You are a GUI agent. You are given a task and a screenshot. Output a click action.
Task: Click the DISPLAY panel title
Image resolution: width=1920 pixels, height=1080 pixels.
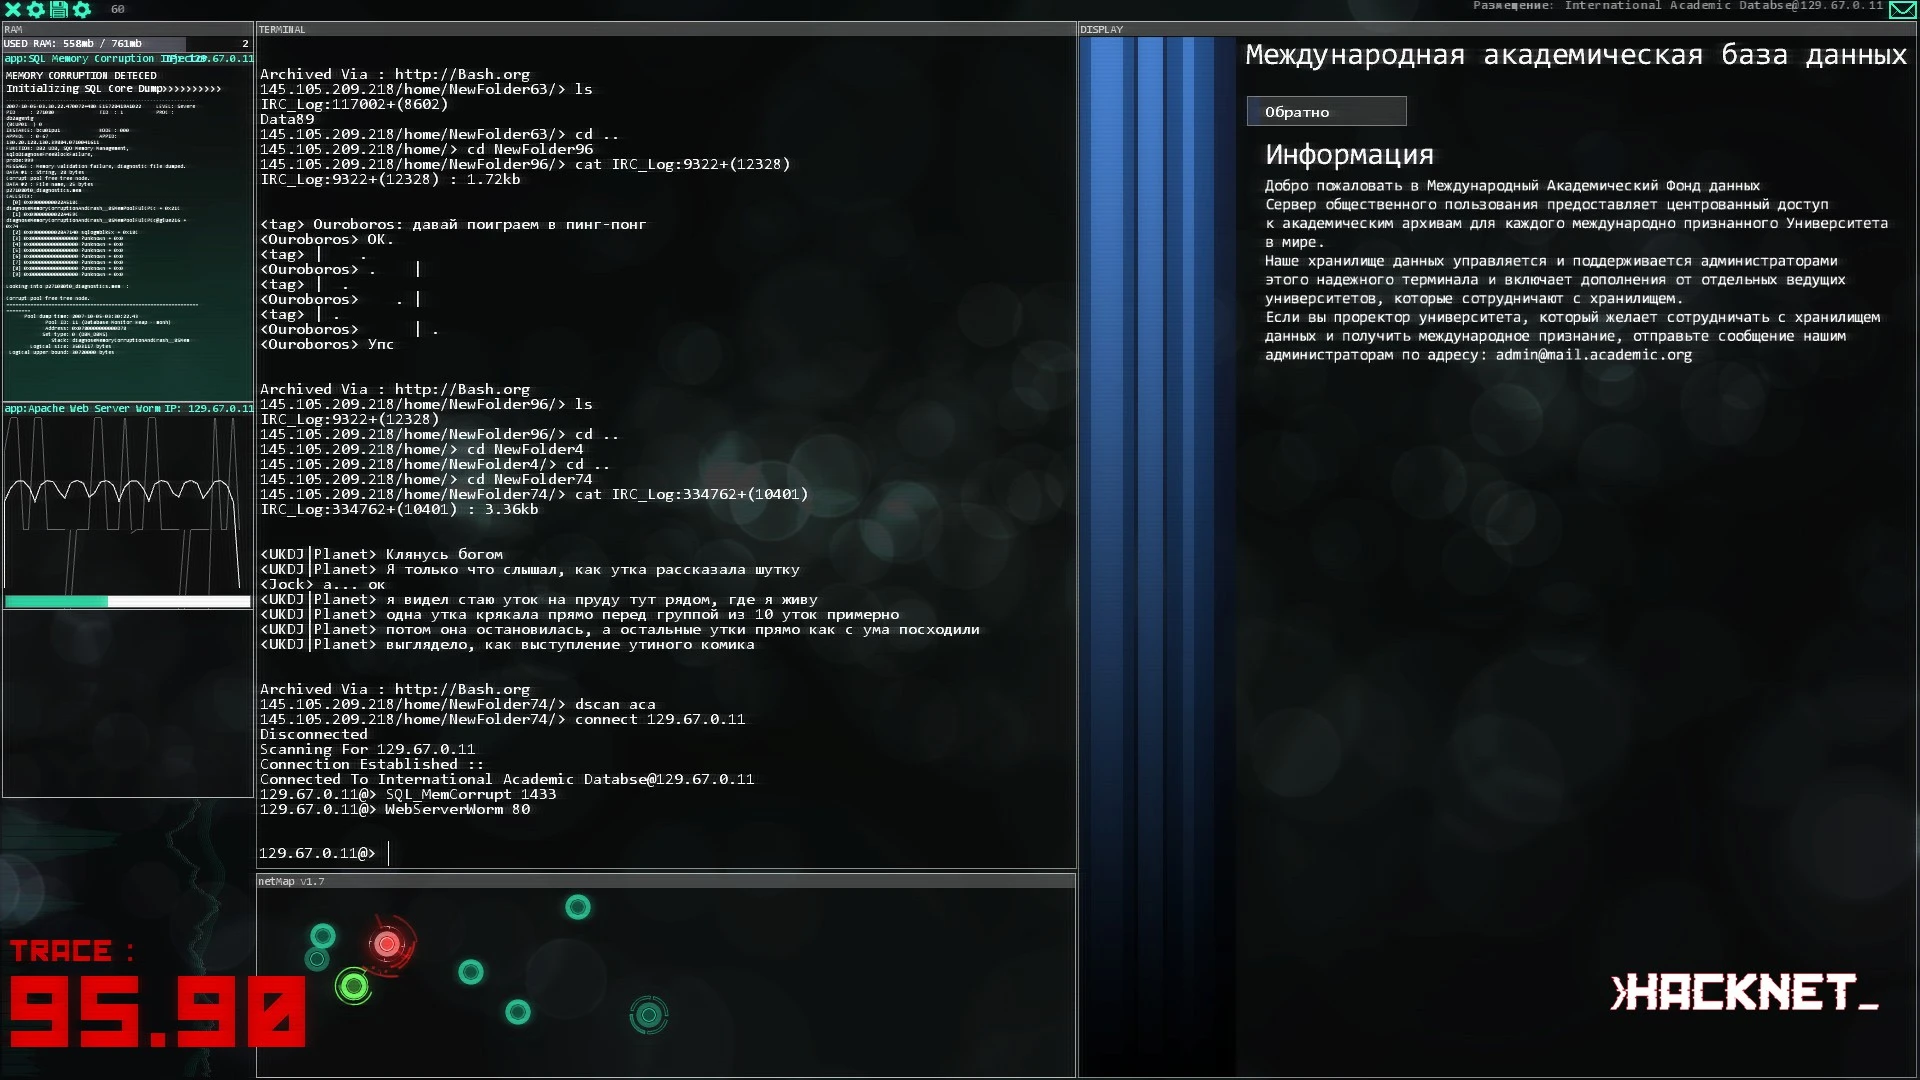coord(1101,29)
